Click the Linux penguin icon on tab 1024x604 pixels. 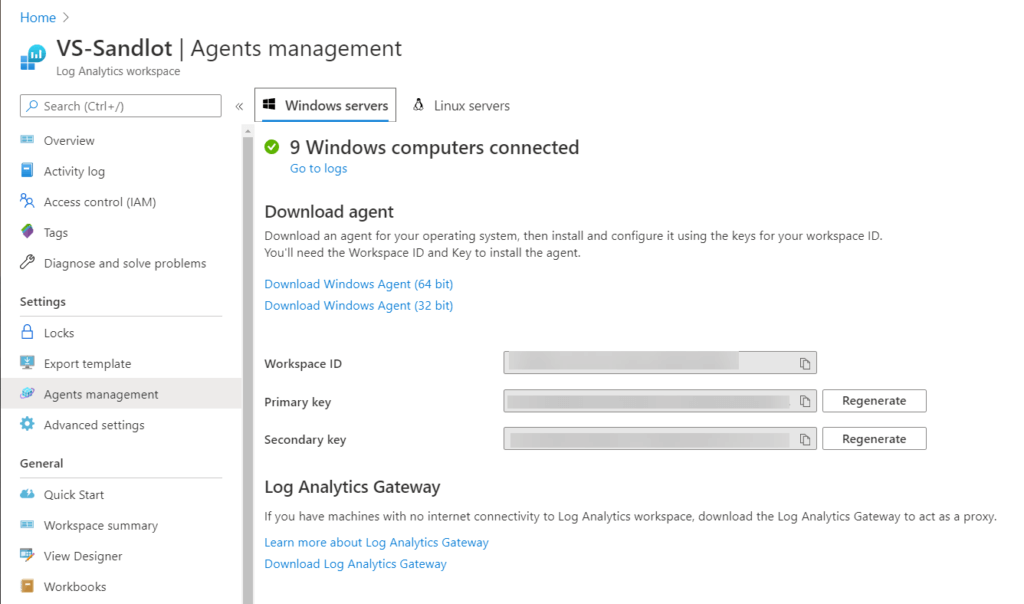418,104
